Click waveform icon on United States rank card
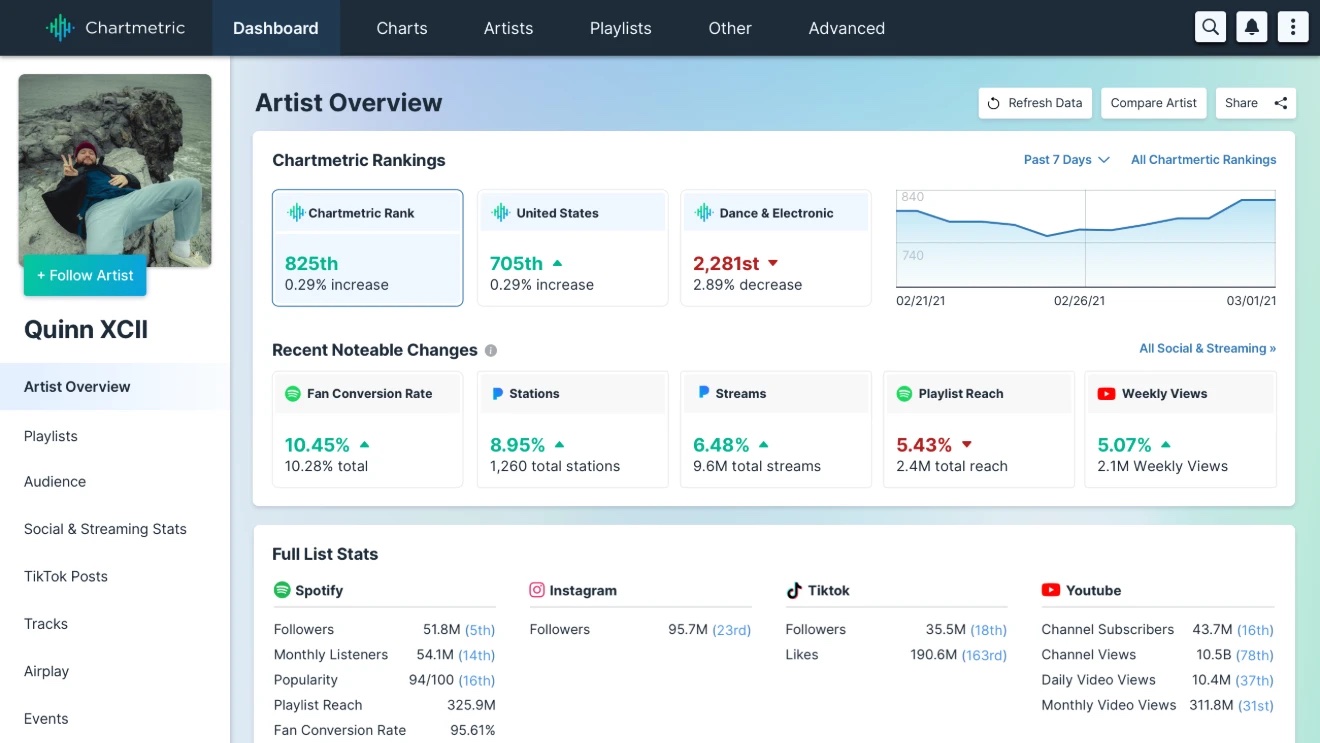Image resolution: width=1320 pixels, height=743 pixels. point(500,213)
